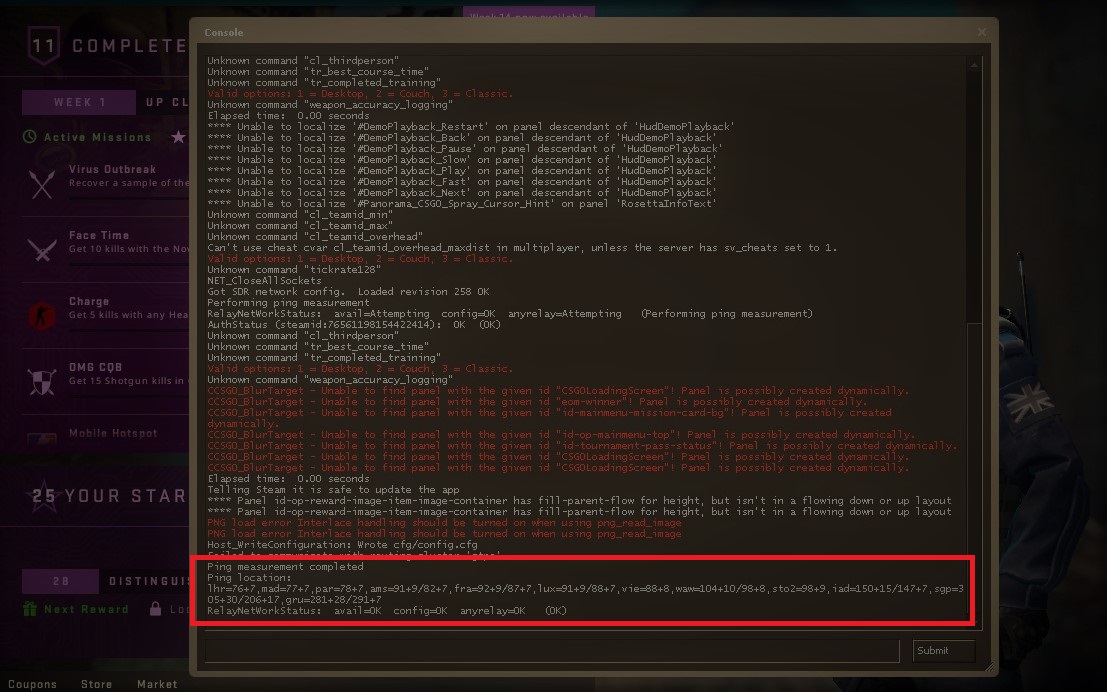Screen dimensions: 1107x692
Task: Click the green gift Next Reward icon
Action: pyautogui.click(x=30, y=609)
